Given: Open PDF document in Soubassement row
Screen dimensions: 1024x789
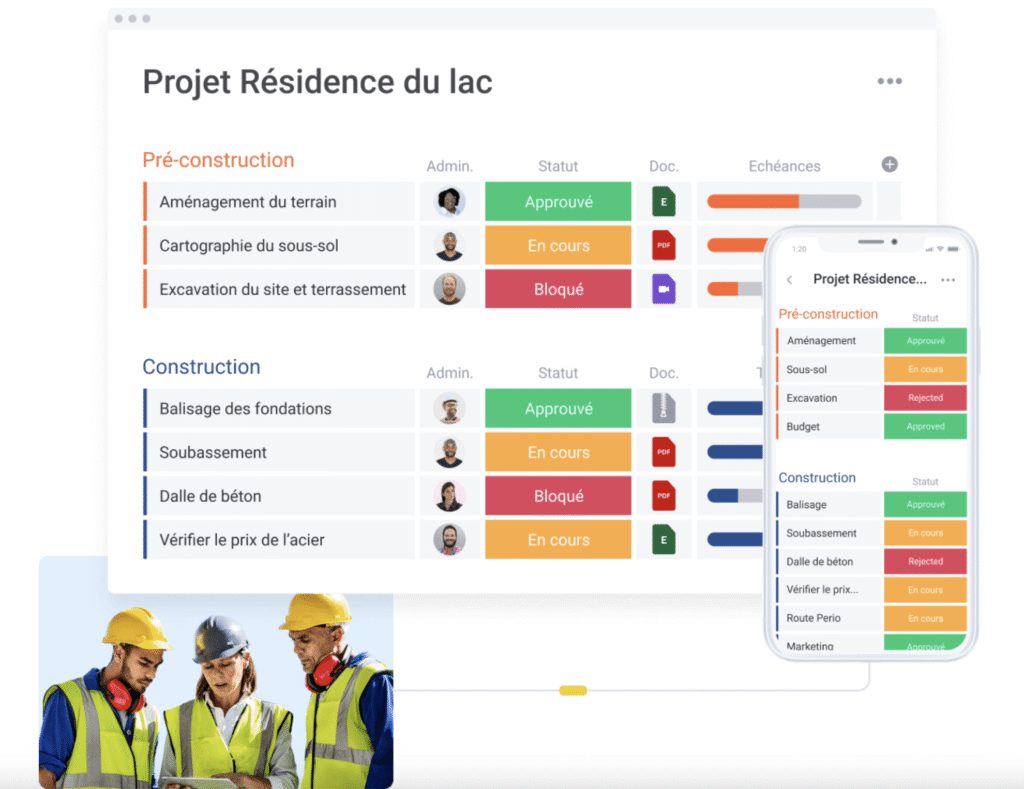Looking at the screenshot, I should coord(663,452).
